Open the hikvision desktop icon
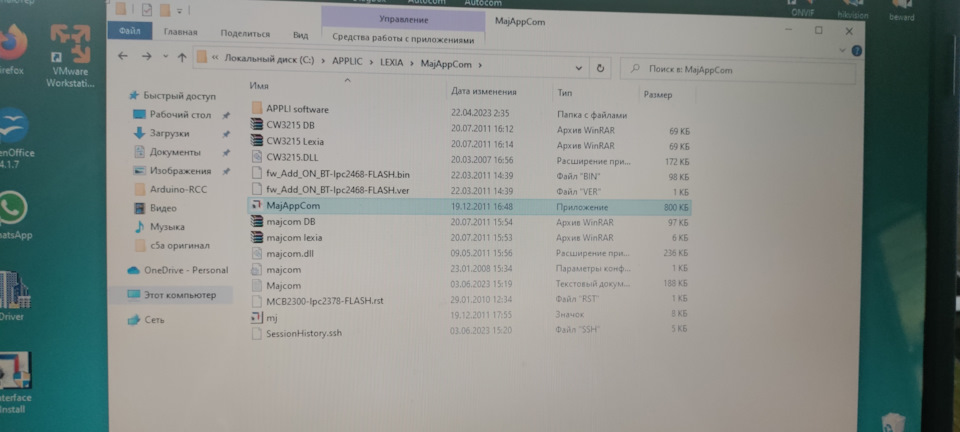 [853, 9]
